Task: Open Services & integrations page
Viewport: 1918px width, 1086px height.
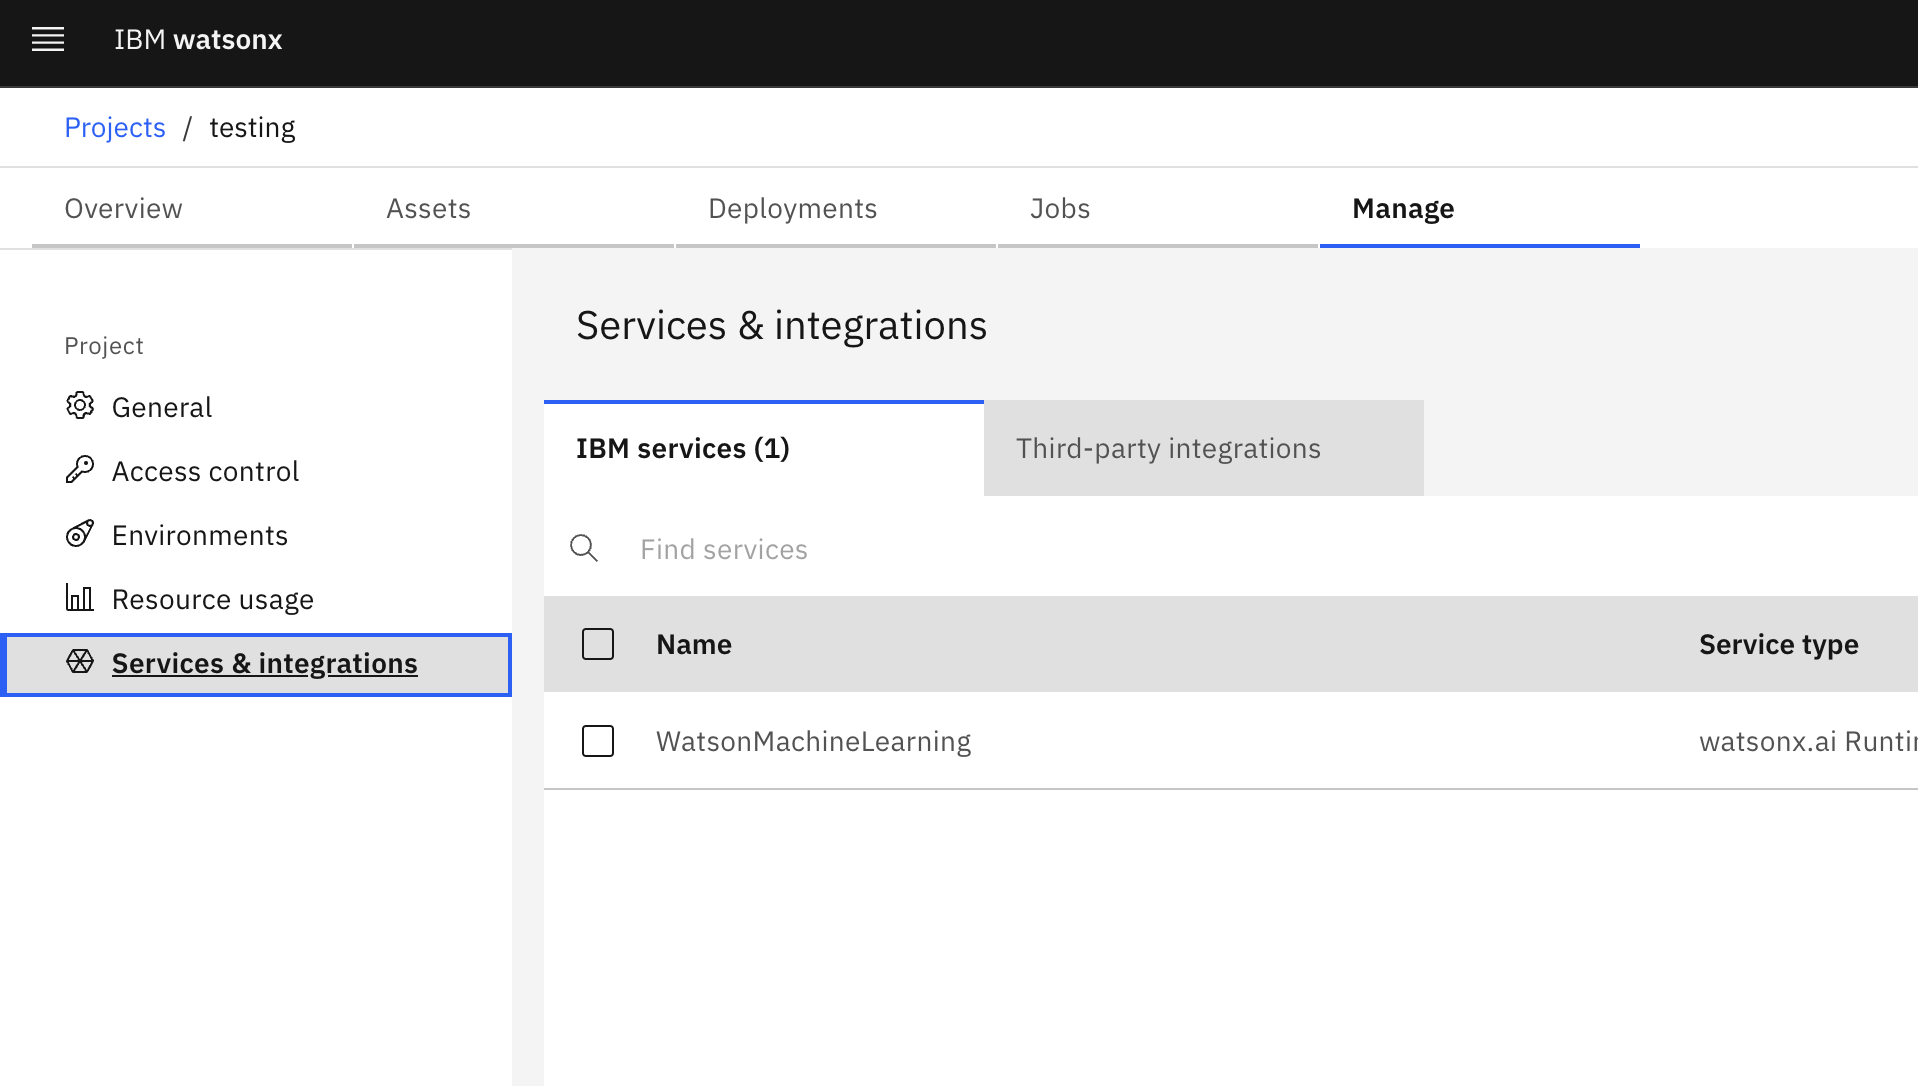Action: (258, 664)
